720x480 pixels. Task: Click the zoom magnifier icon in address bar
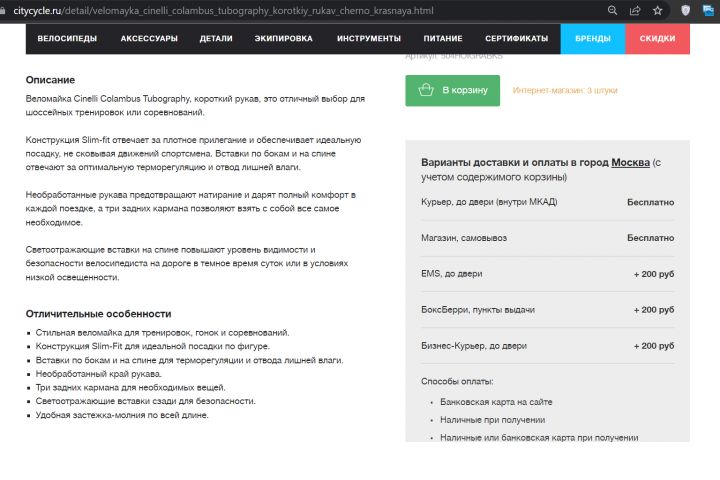click(612, 10)
